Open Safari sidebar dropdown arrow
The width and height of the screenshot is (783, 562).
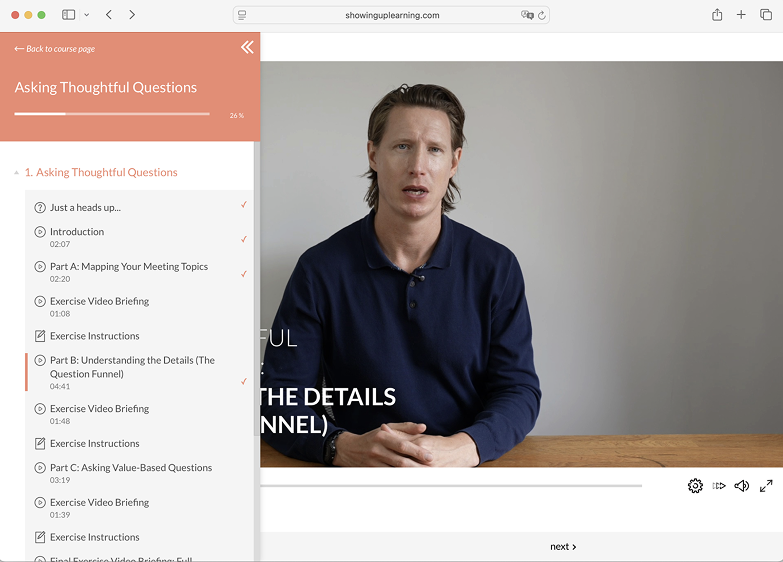86,15
